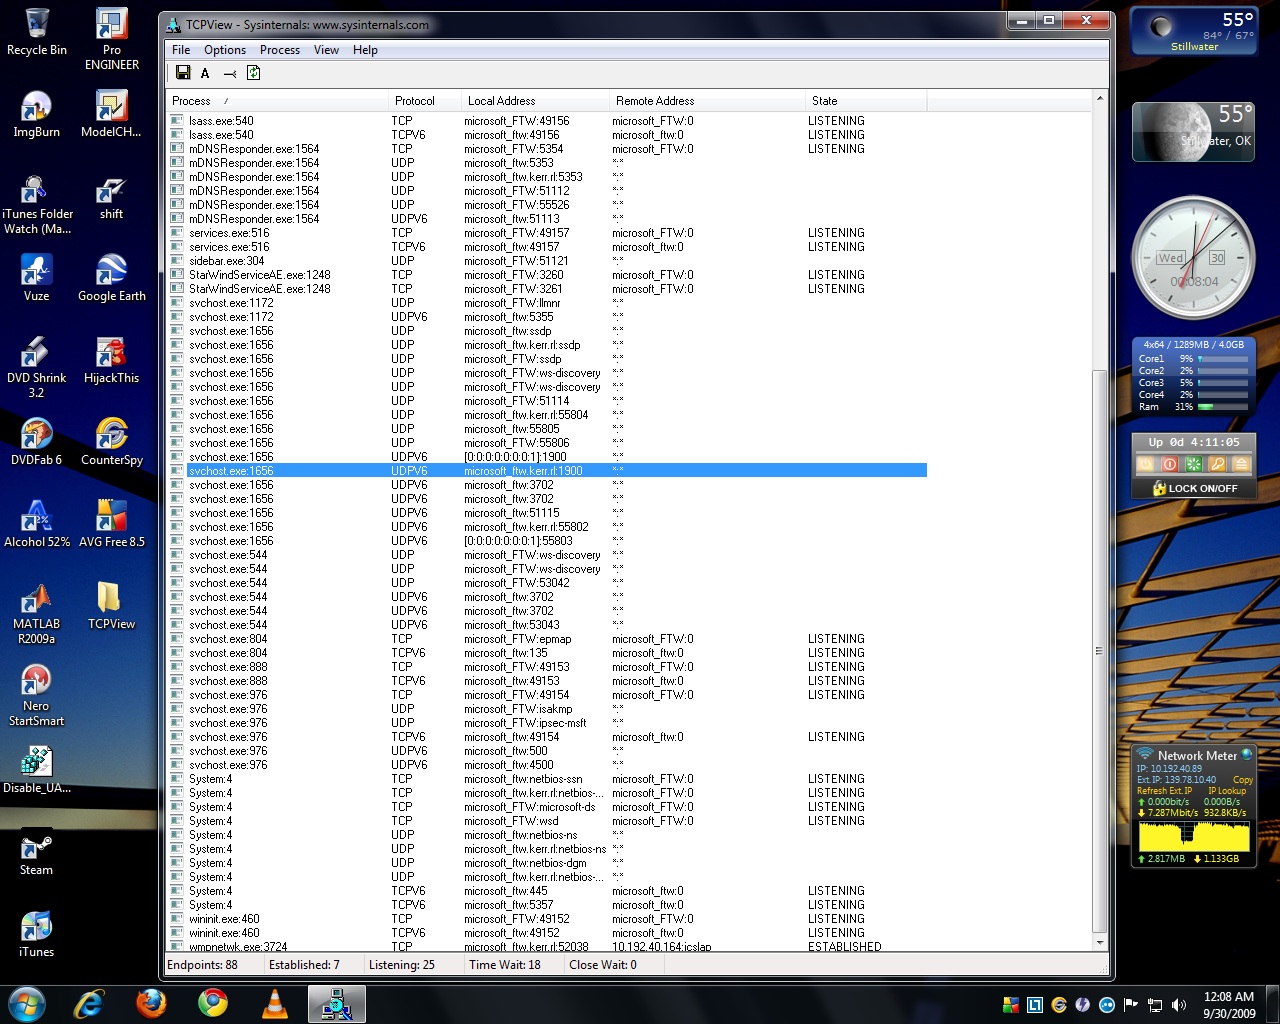Select the key icon in the shutdown gadget
The height and width of the screenshot is (1024, 1280).
click(1218, 464)
